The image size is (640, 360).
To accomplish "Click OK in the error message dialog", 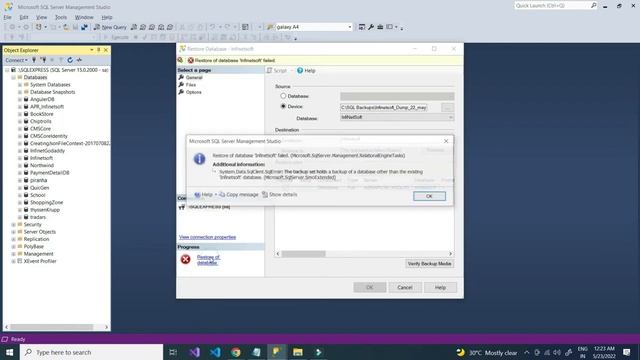I will click(x=429, y=196).
